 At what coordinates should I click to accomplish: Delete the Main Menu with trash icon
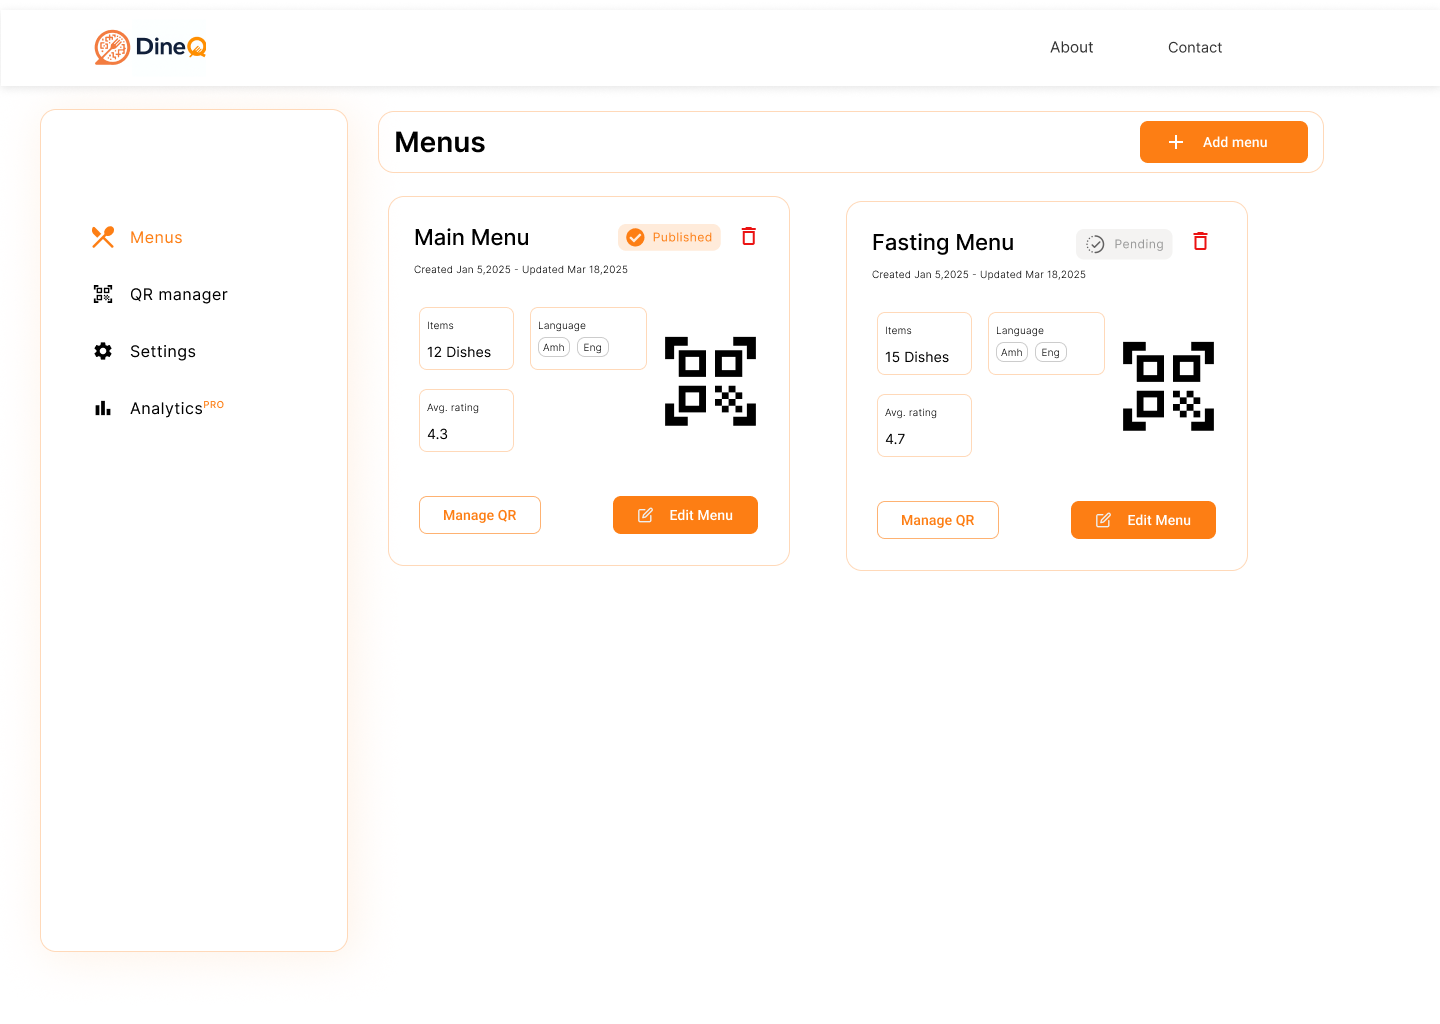(x=748, y=236)
